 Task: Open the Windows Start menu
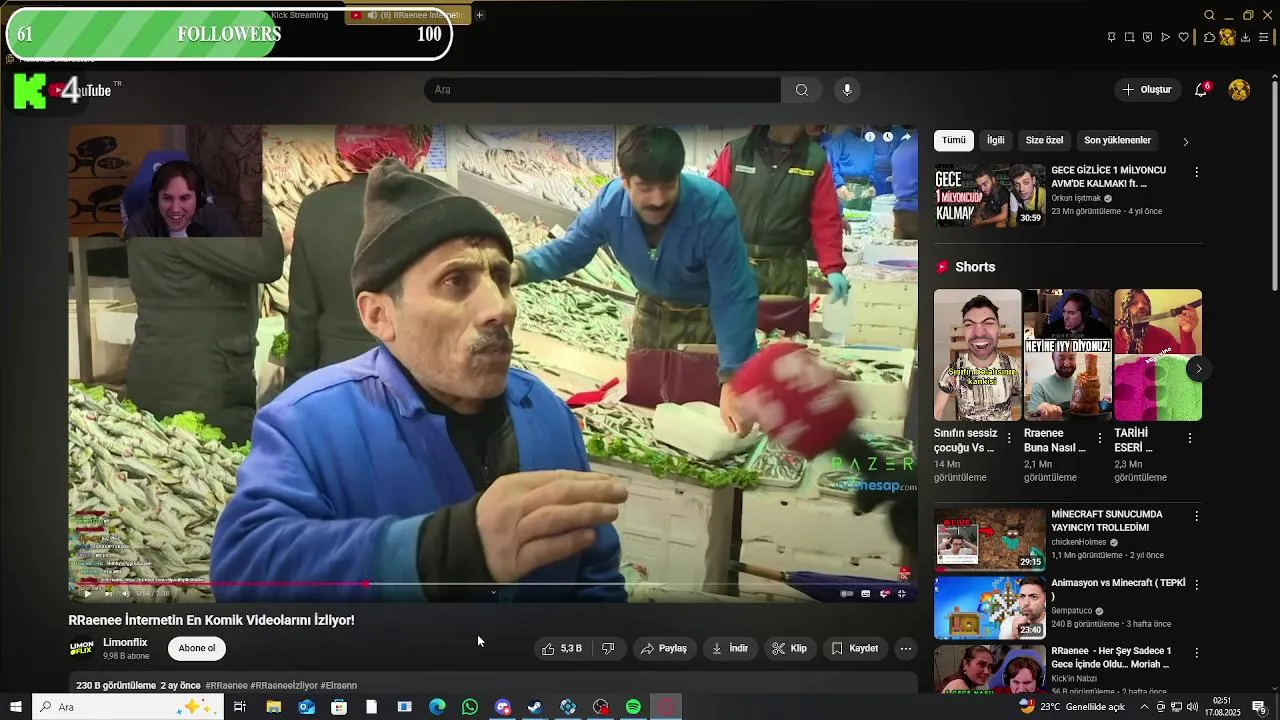(x=15, y=707)
